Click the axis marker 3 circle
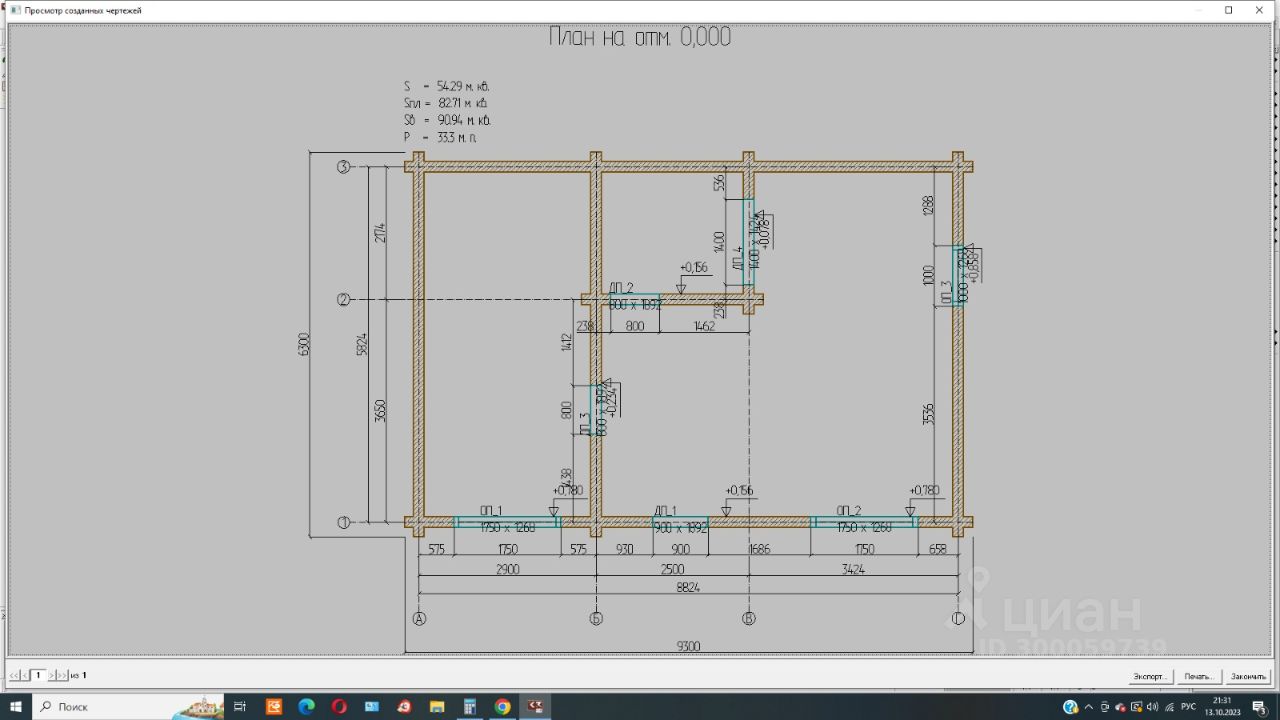 click(344, 167)
